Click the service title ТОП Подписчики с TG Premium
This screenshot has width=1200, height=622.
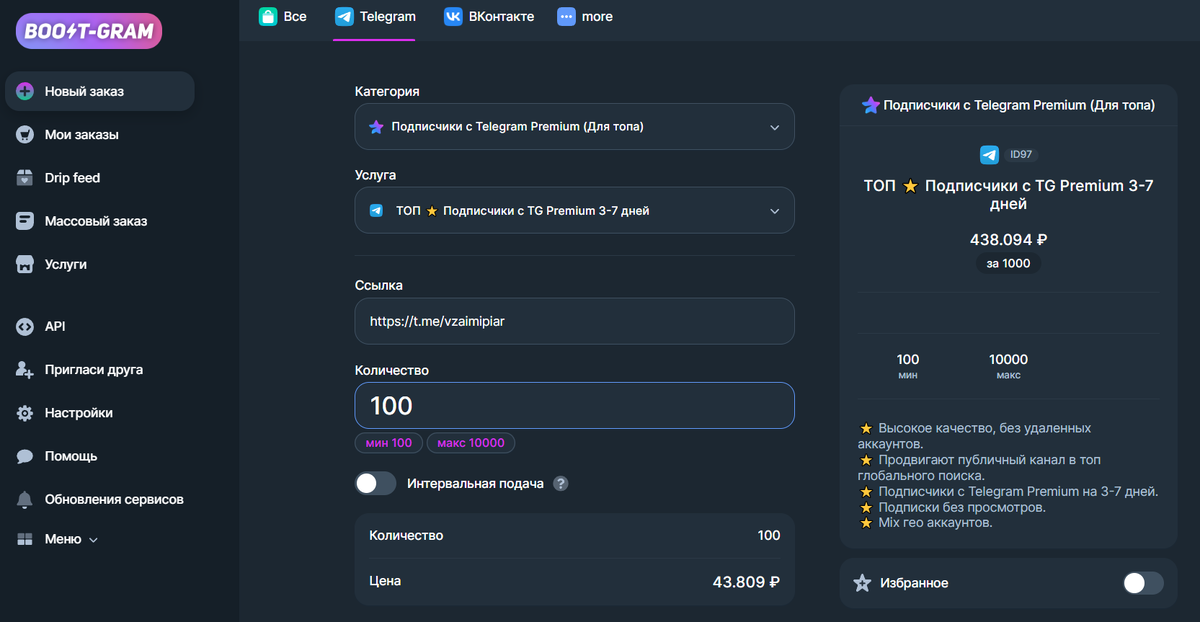[1009, 195]
